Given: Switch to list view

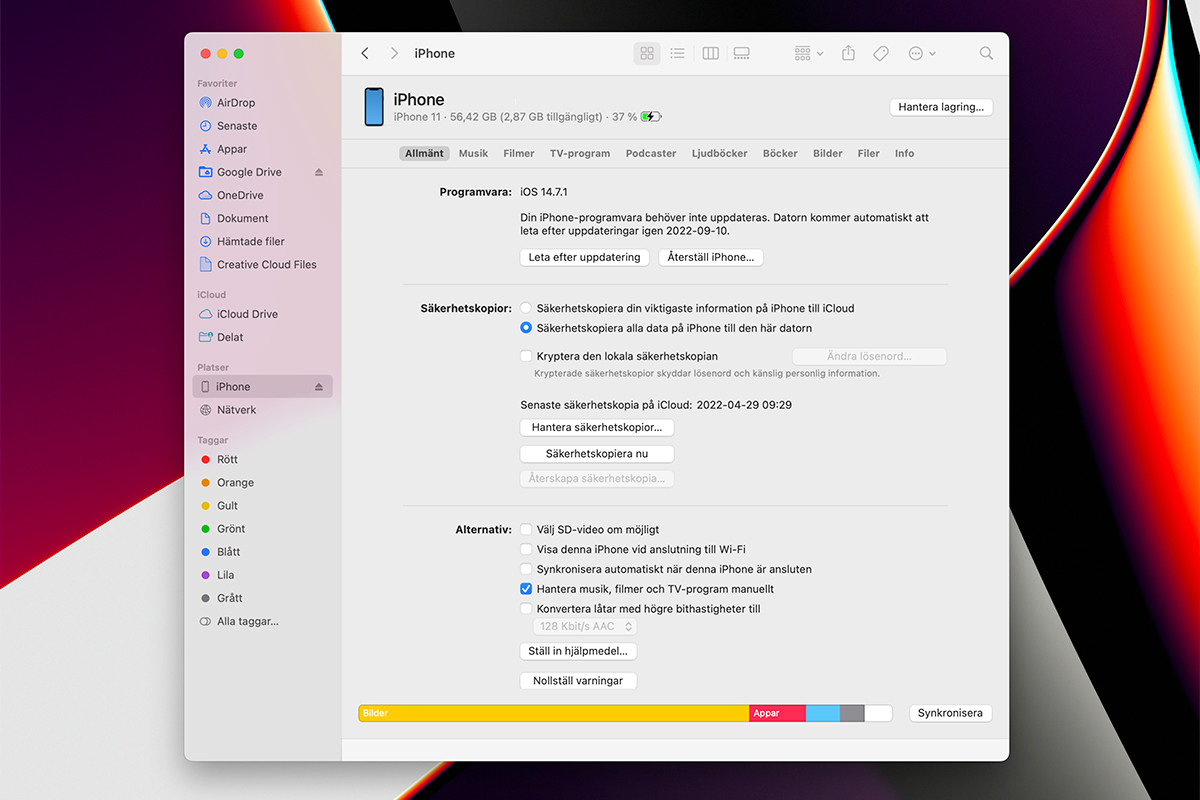Looking at the screenshot, I should [677, 53].
